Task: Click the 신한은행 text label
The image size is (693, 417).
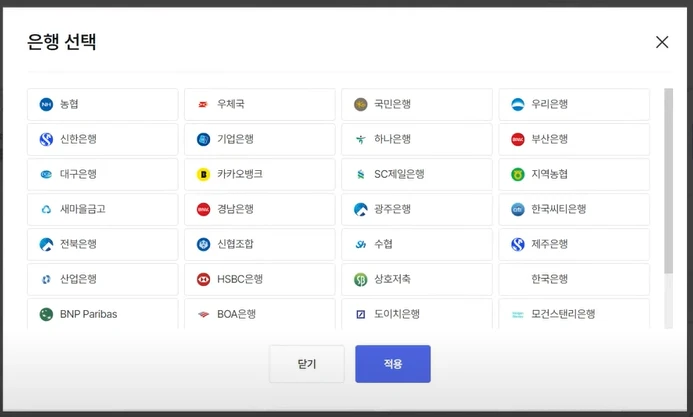Action: [x=78, y=139]
